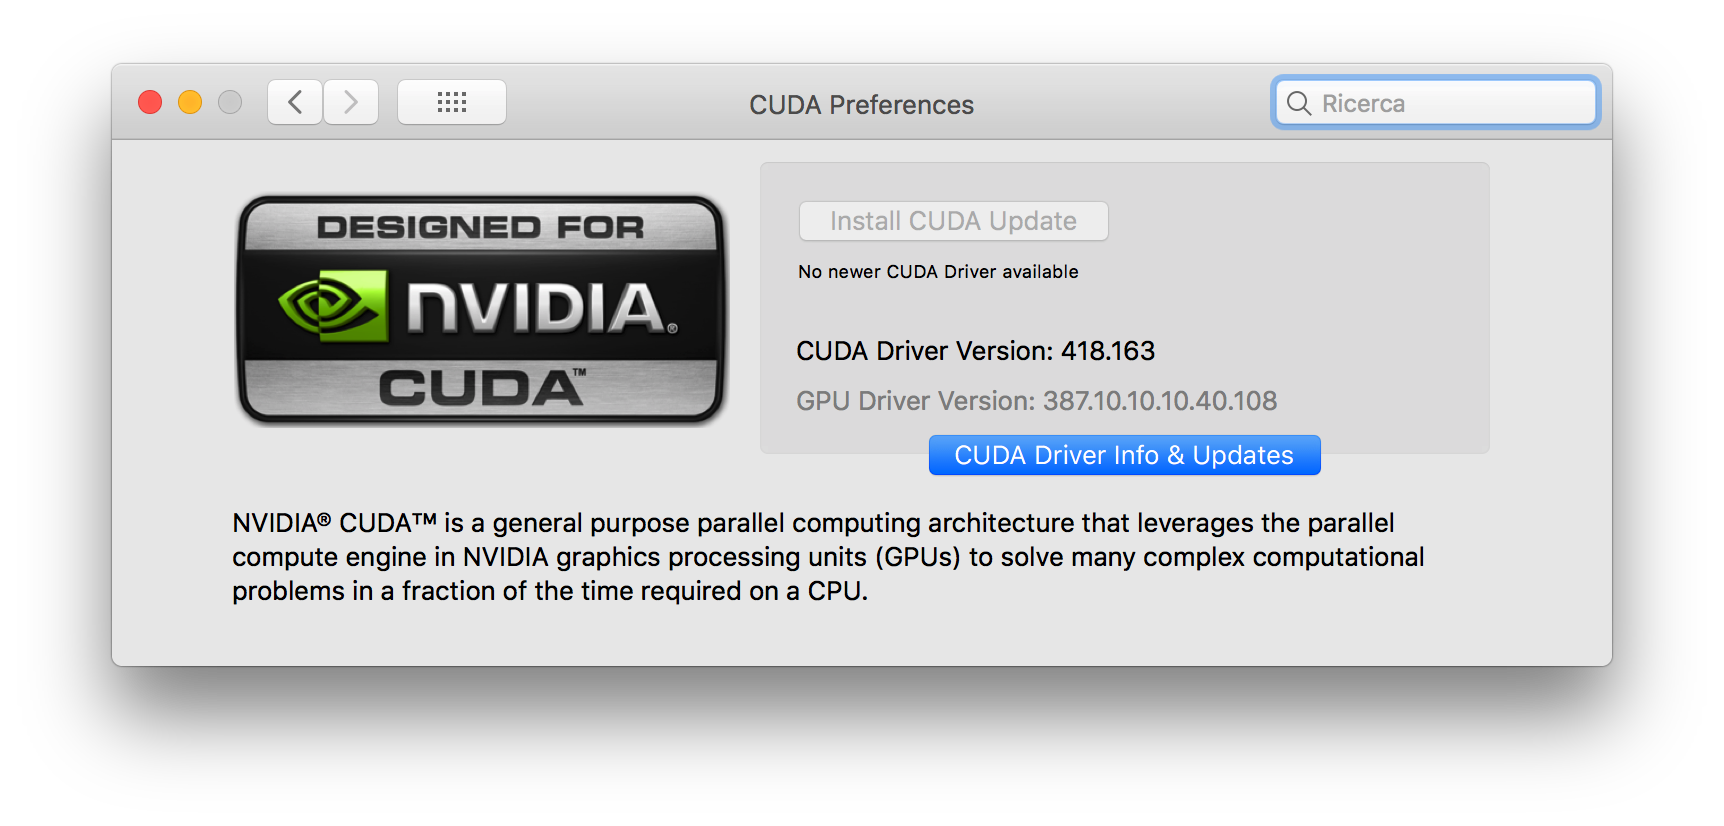Click the grayed-out zoom window button
Viewport: 1724px width, 826px height.
[x=230, y=102]
